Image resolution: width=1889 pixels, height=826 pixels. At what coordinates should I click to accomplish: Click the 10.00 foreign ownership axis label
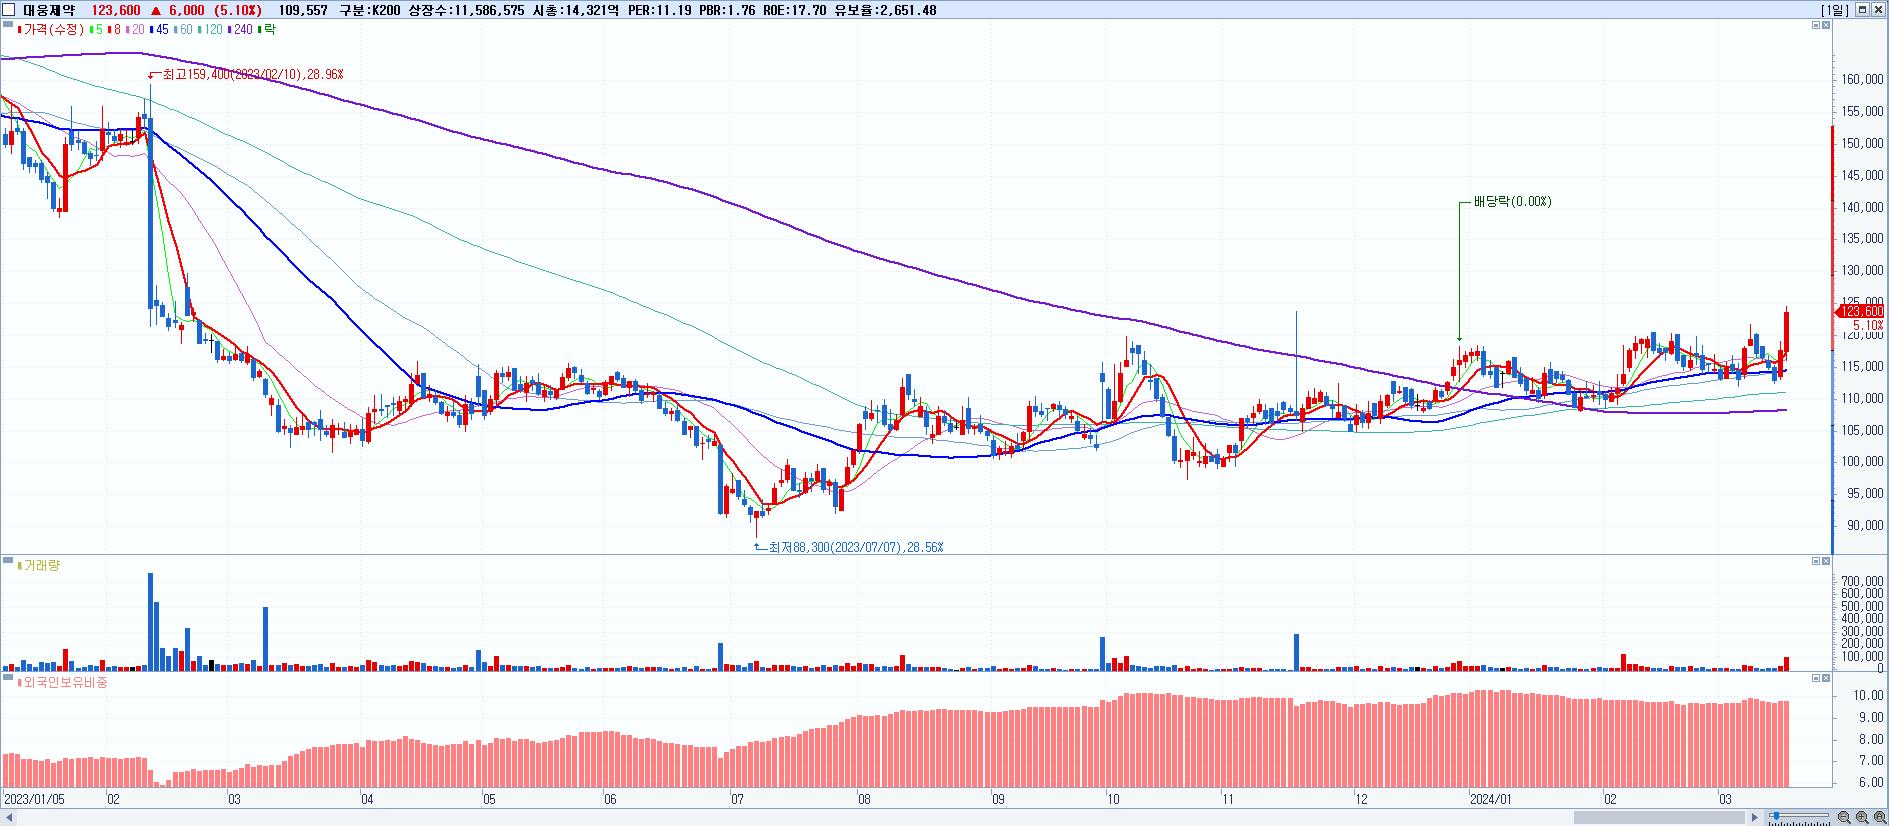coord(1868,695)
